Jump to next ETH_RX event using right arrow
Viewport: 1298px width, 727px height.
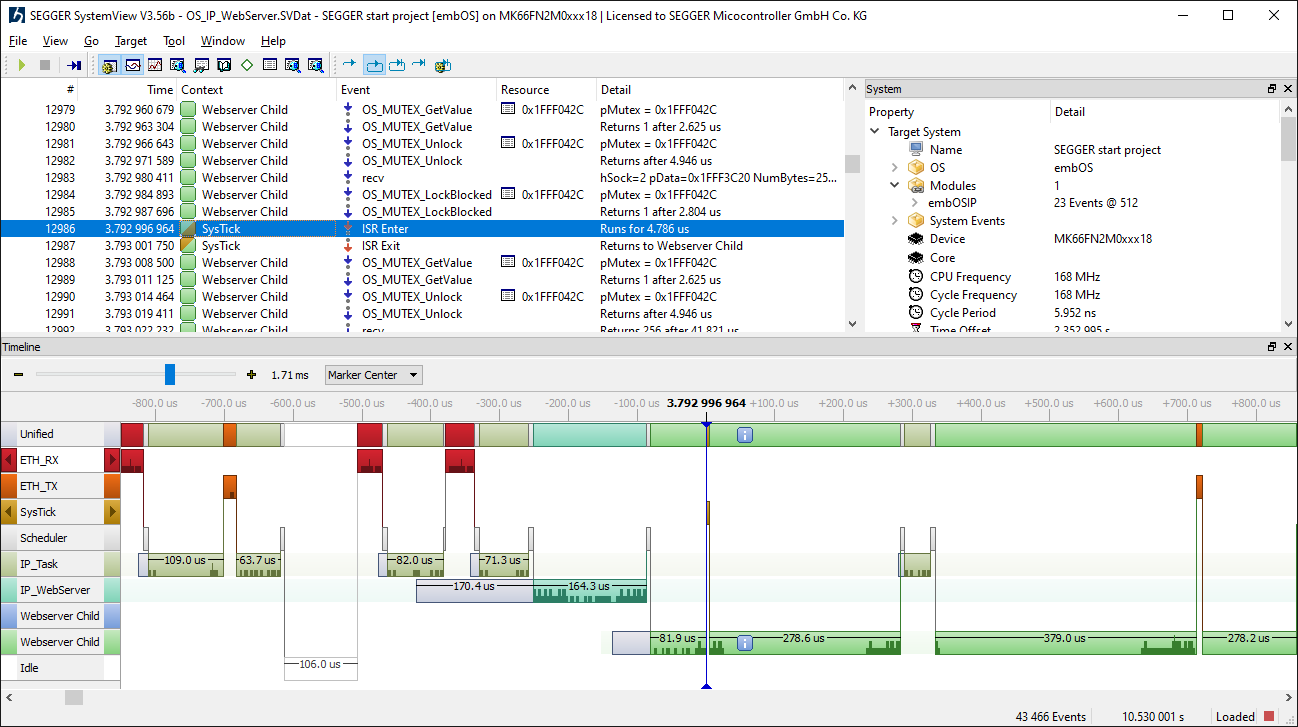point(113,460)
